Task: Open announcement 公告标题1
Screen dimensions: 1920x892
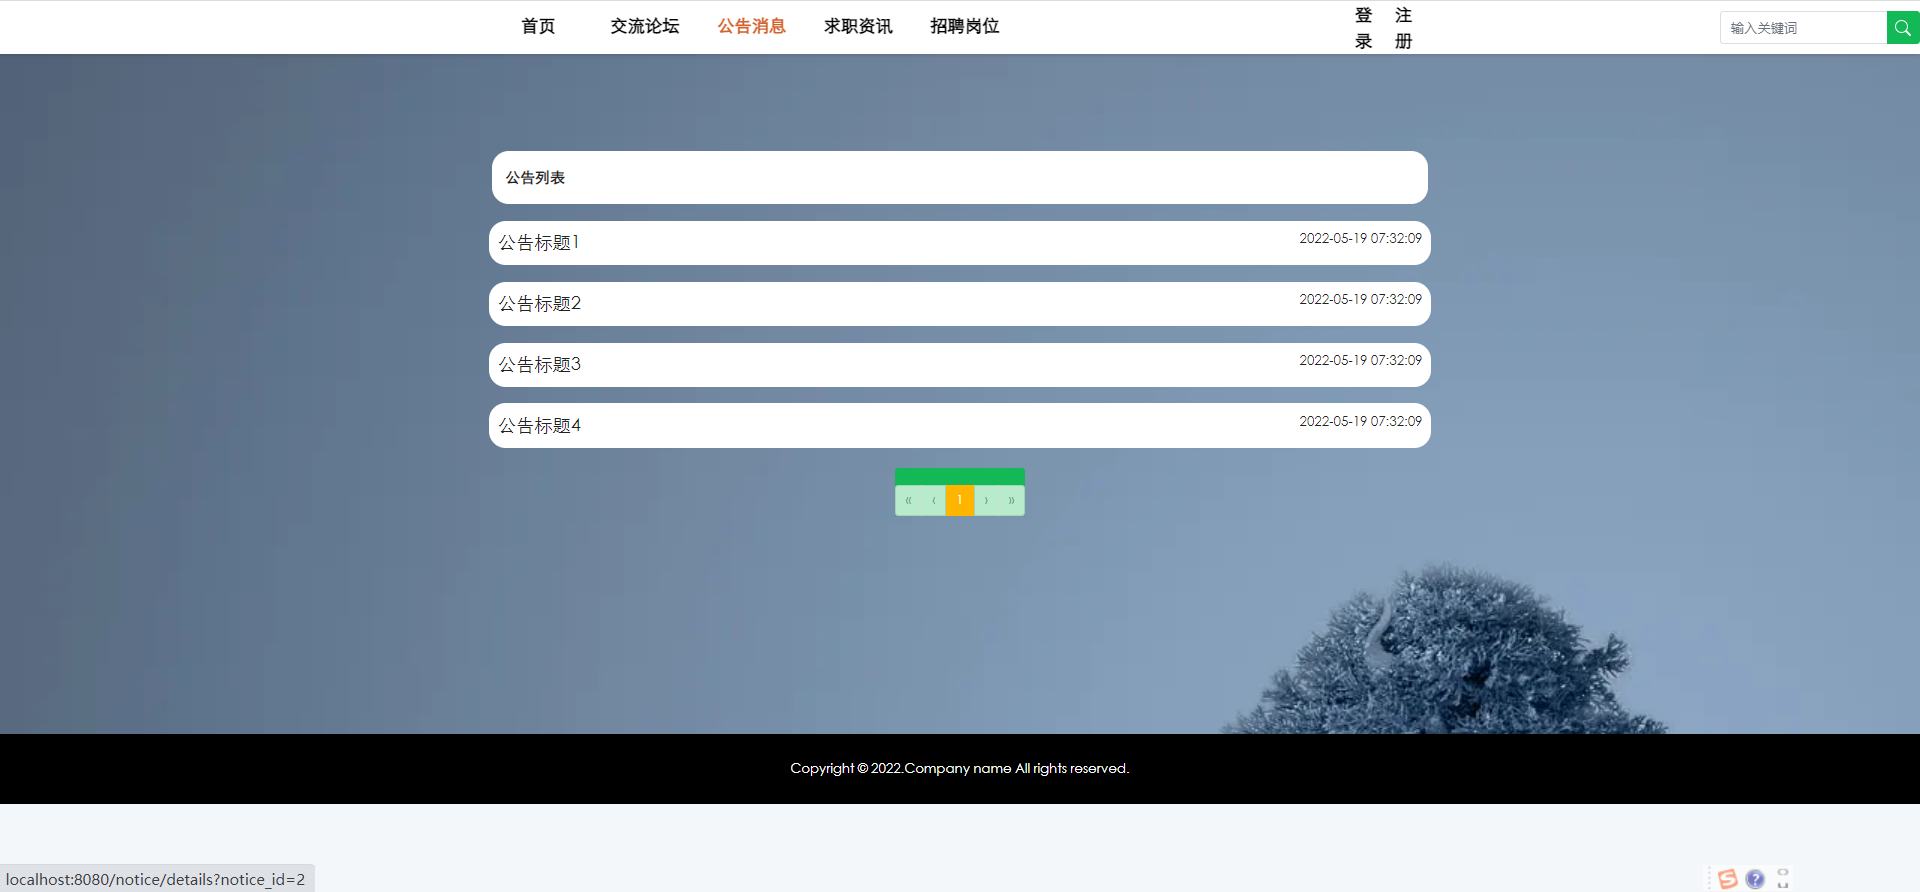Action: tap(540, 243)
